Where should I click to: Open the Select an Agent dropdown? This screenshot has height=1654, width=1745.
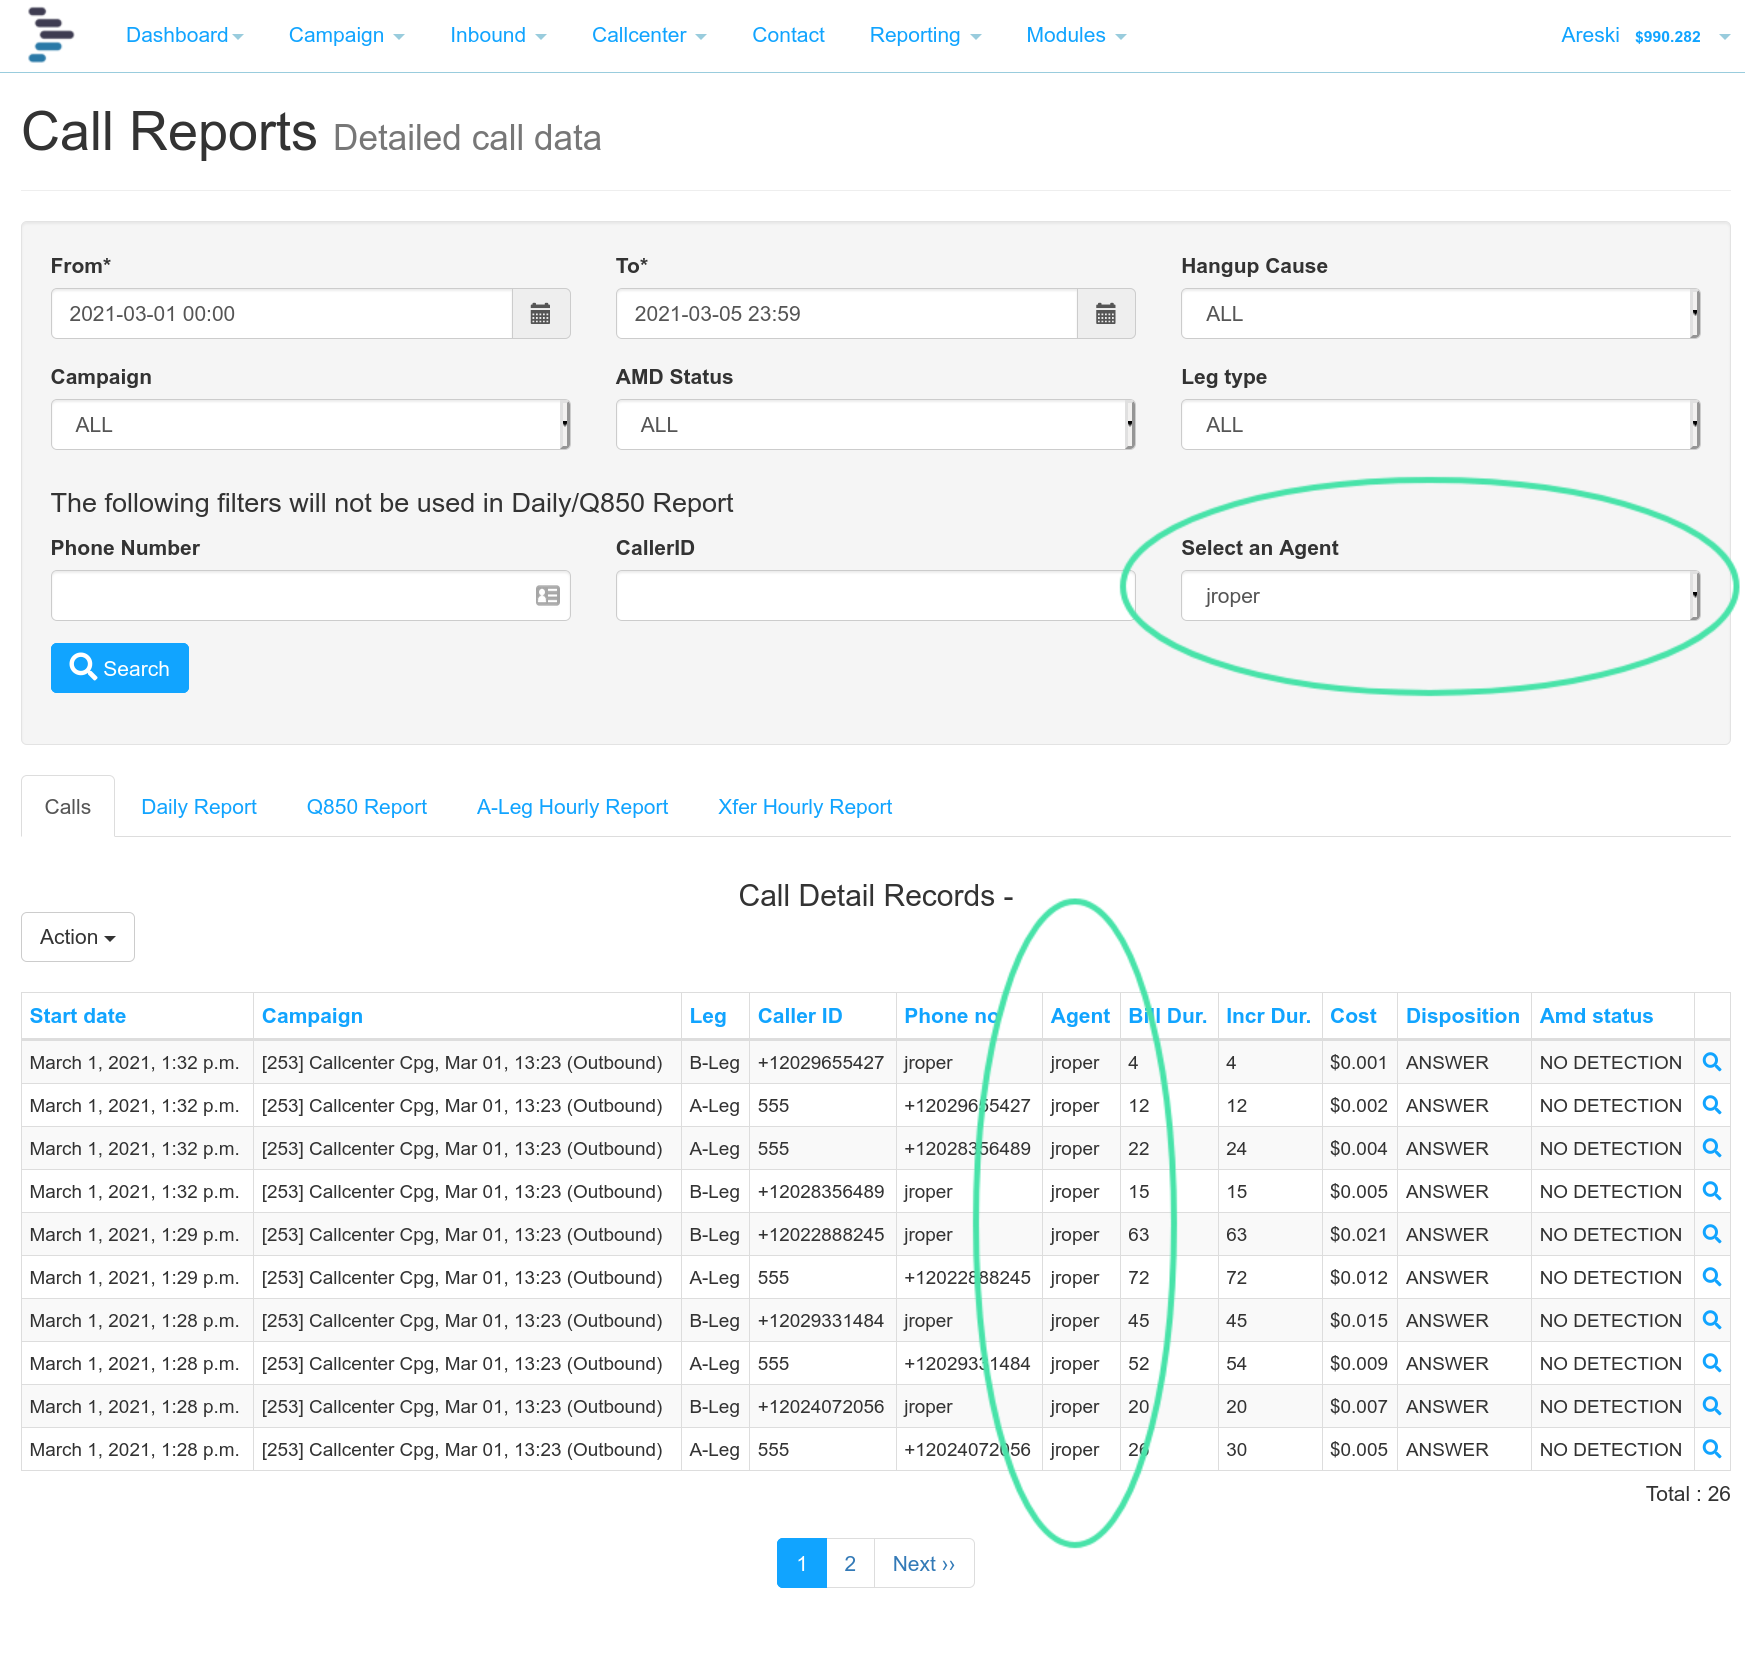pos(1438,595)
